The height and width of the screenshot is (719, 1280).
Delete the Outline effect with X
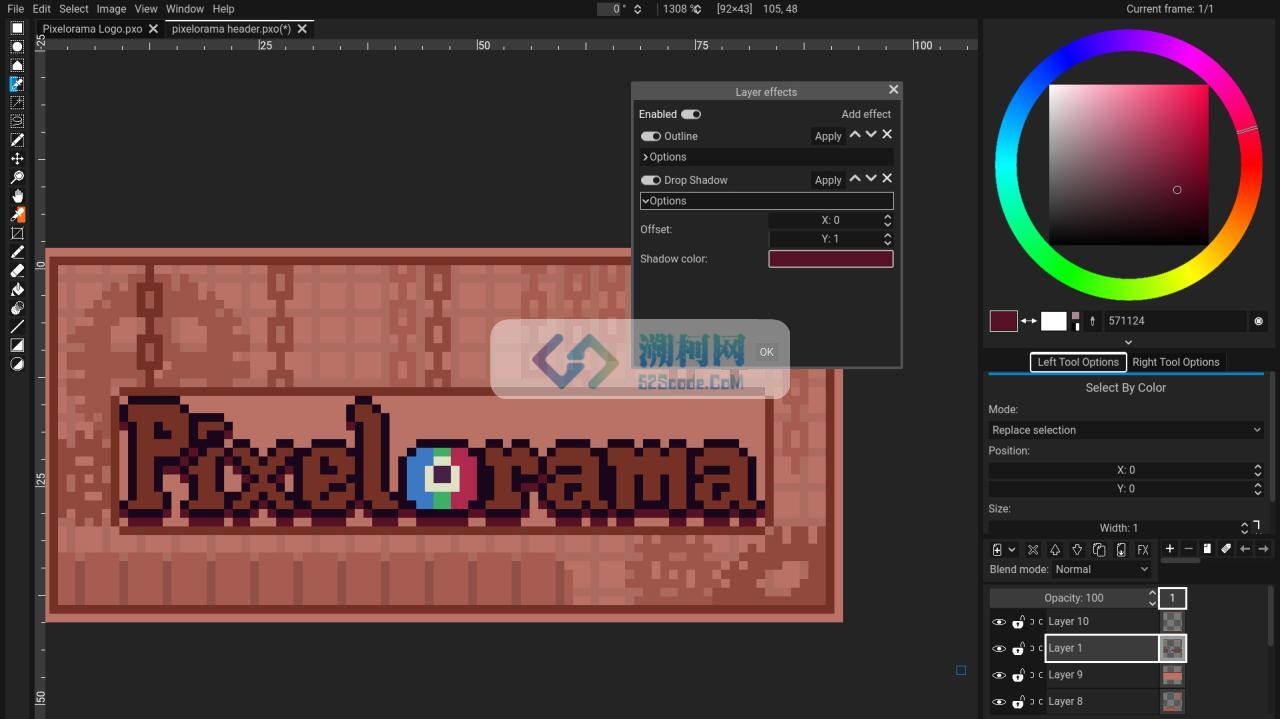tap(887, 134)
